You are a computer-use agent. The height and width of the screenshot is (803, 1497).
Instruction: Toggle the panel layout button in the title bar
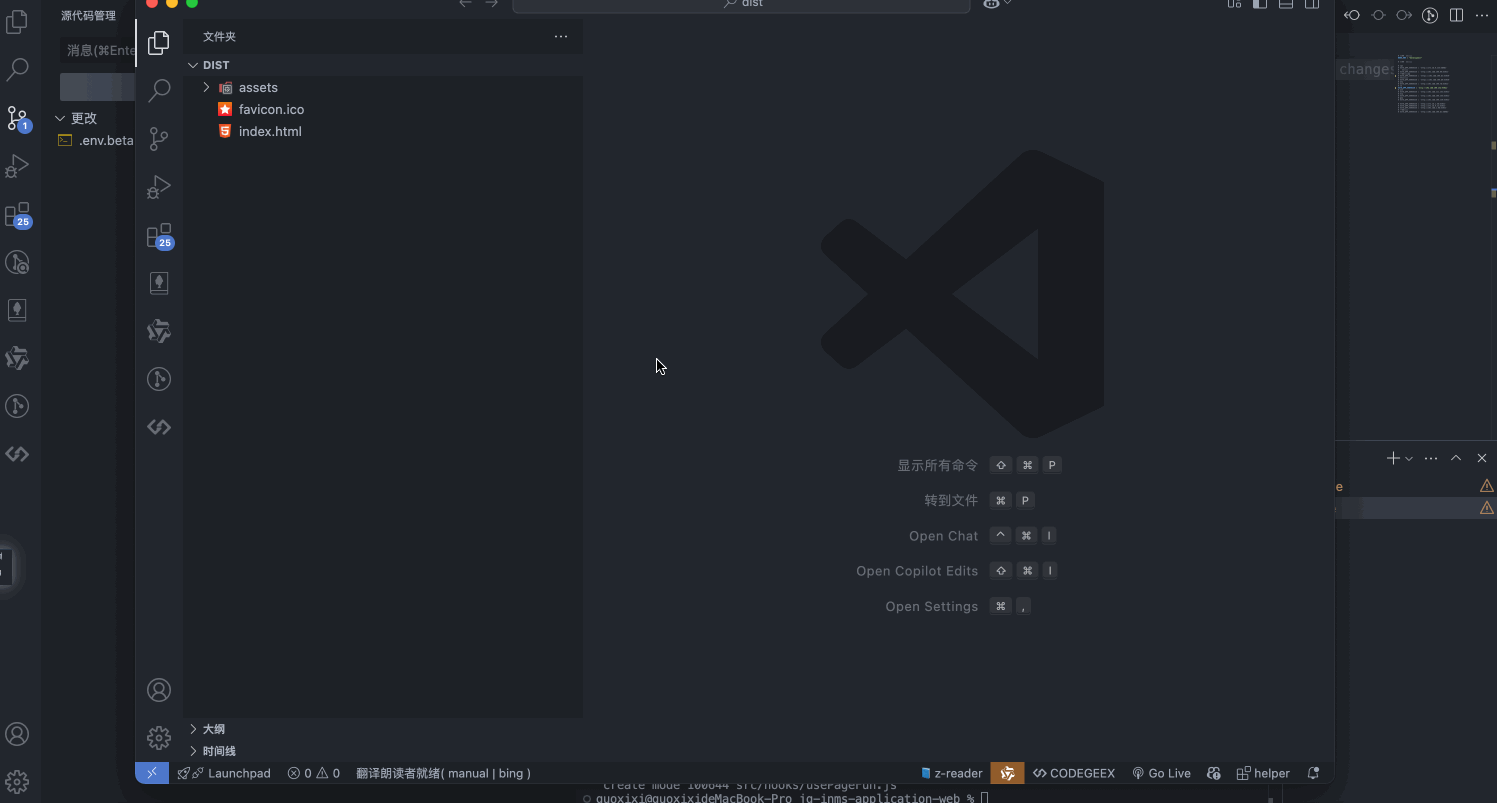[1286, 4]
